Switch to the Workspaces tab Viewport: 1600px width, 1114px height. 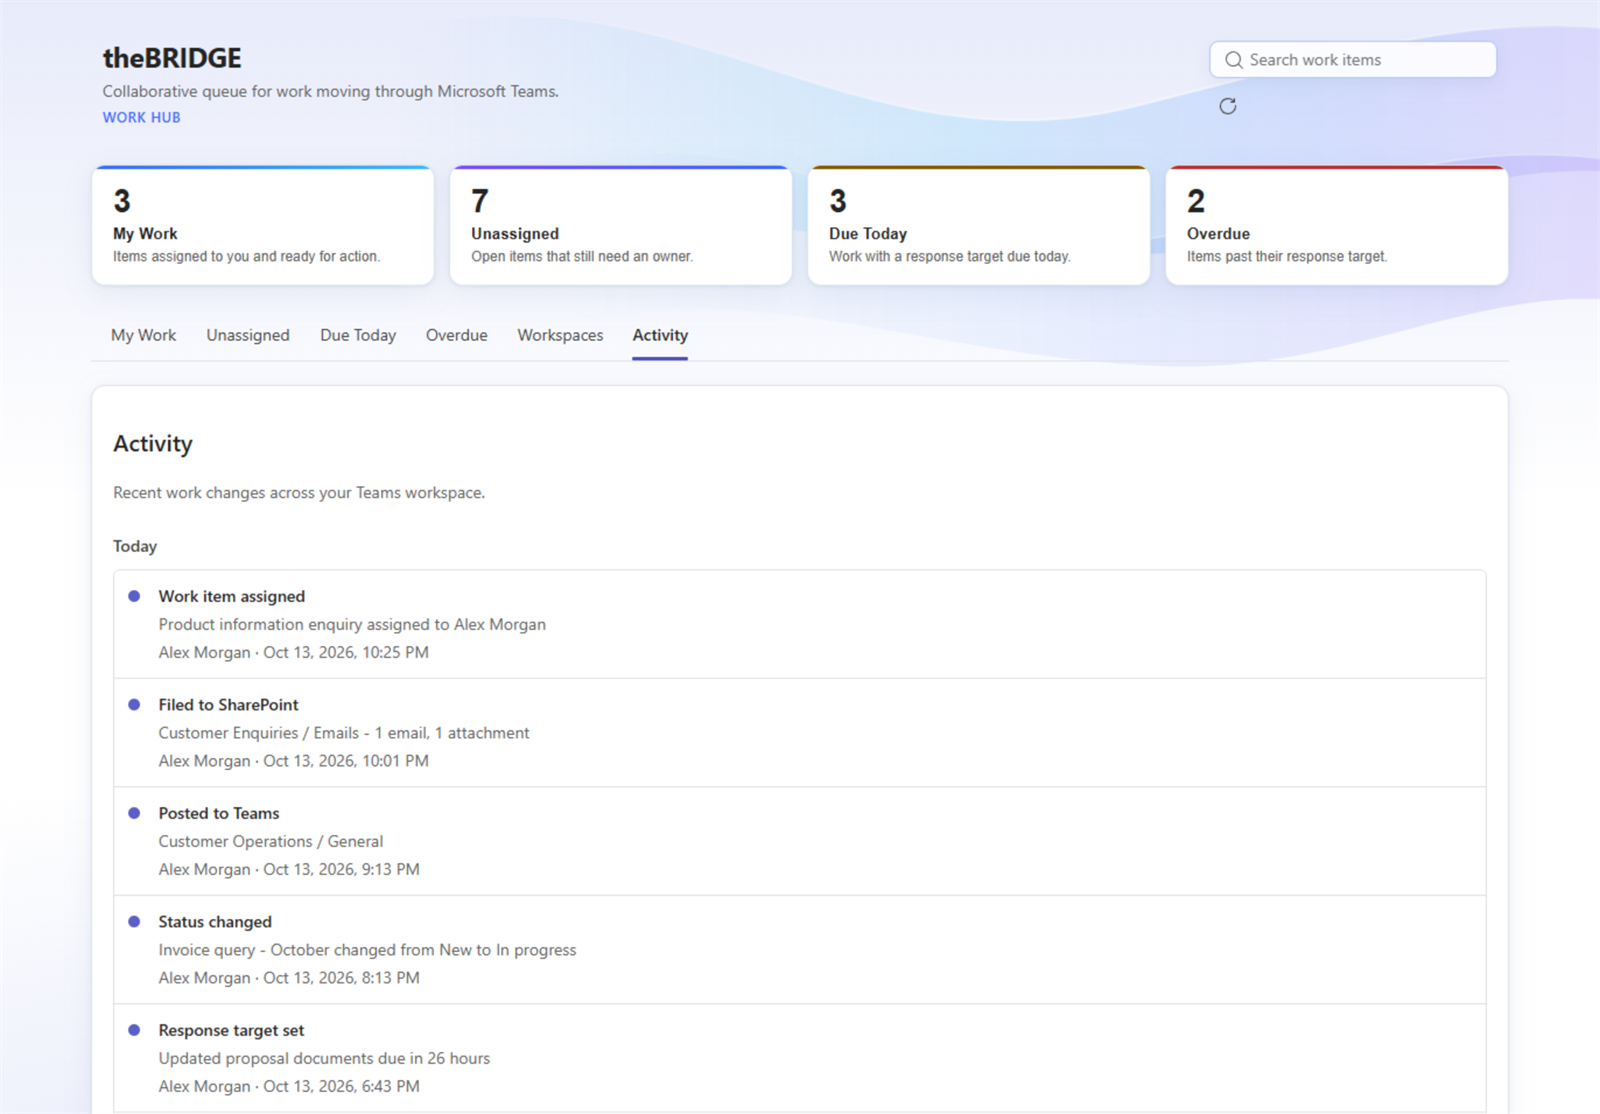560,335
